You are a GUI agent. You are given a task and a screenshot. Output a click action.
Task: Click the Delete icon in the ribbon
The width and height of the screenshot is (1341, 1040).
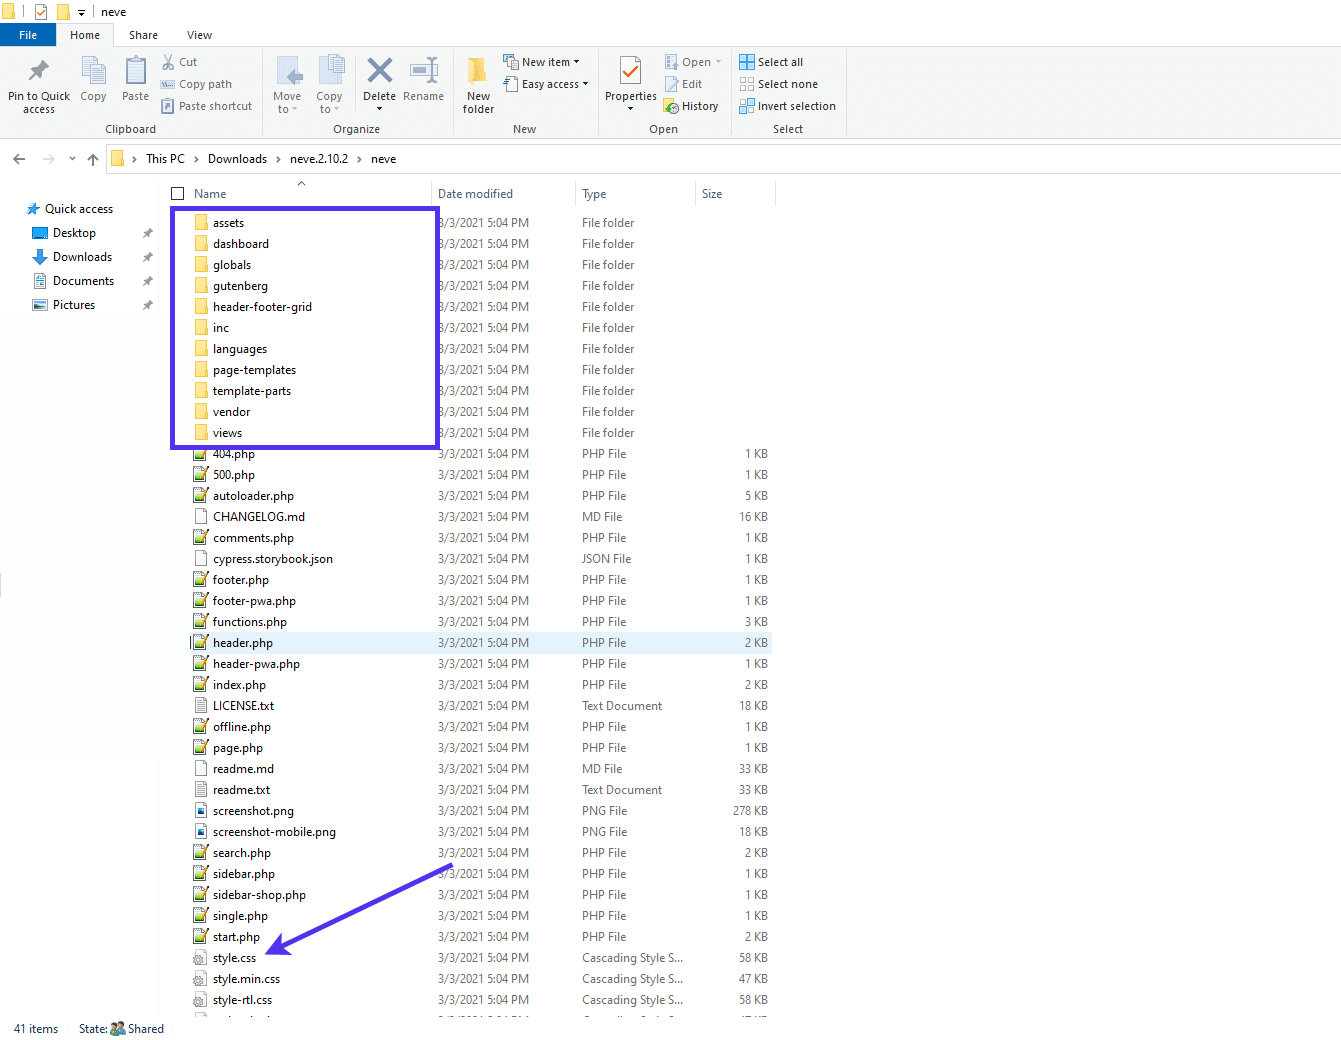coord(379,72)
